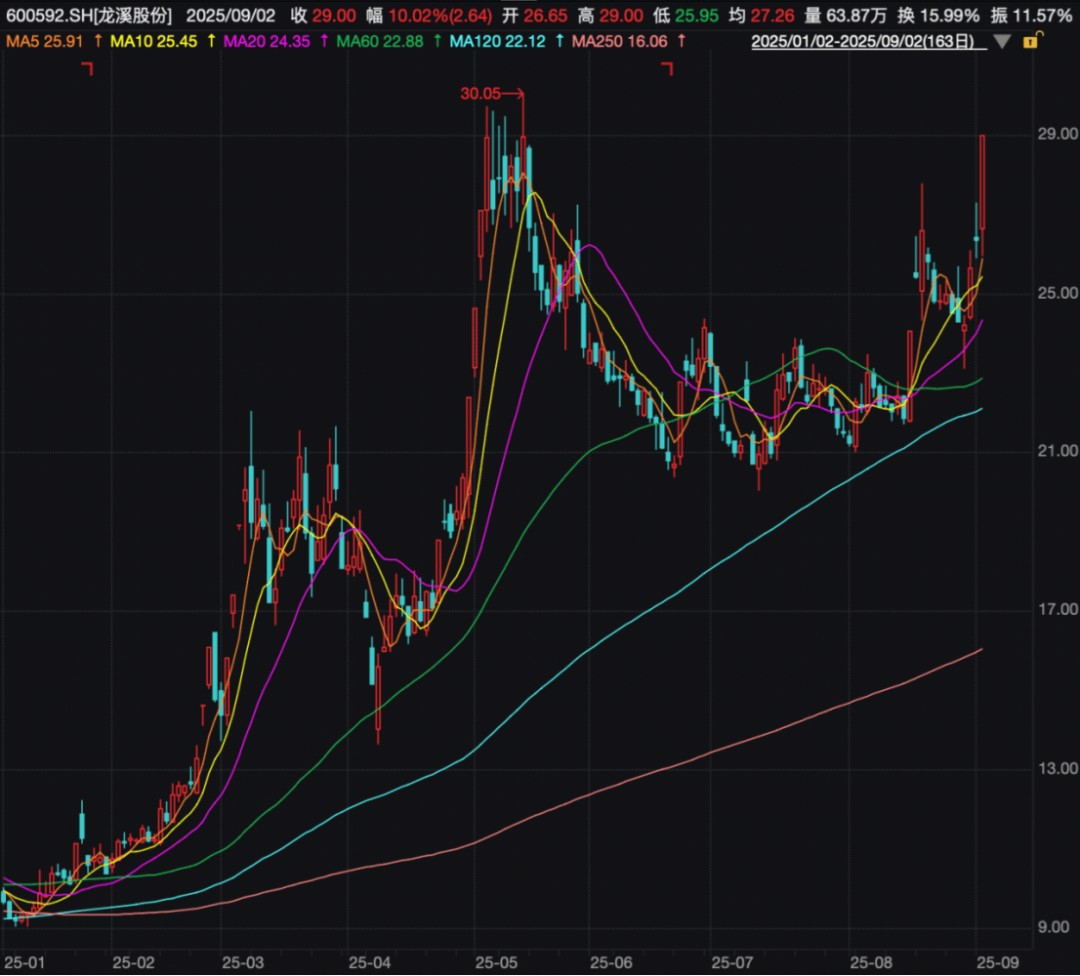Click the red corner marker near top left
1080x976 pixels.
point(88,68)
